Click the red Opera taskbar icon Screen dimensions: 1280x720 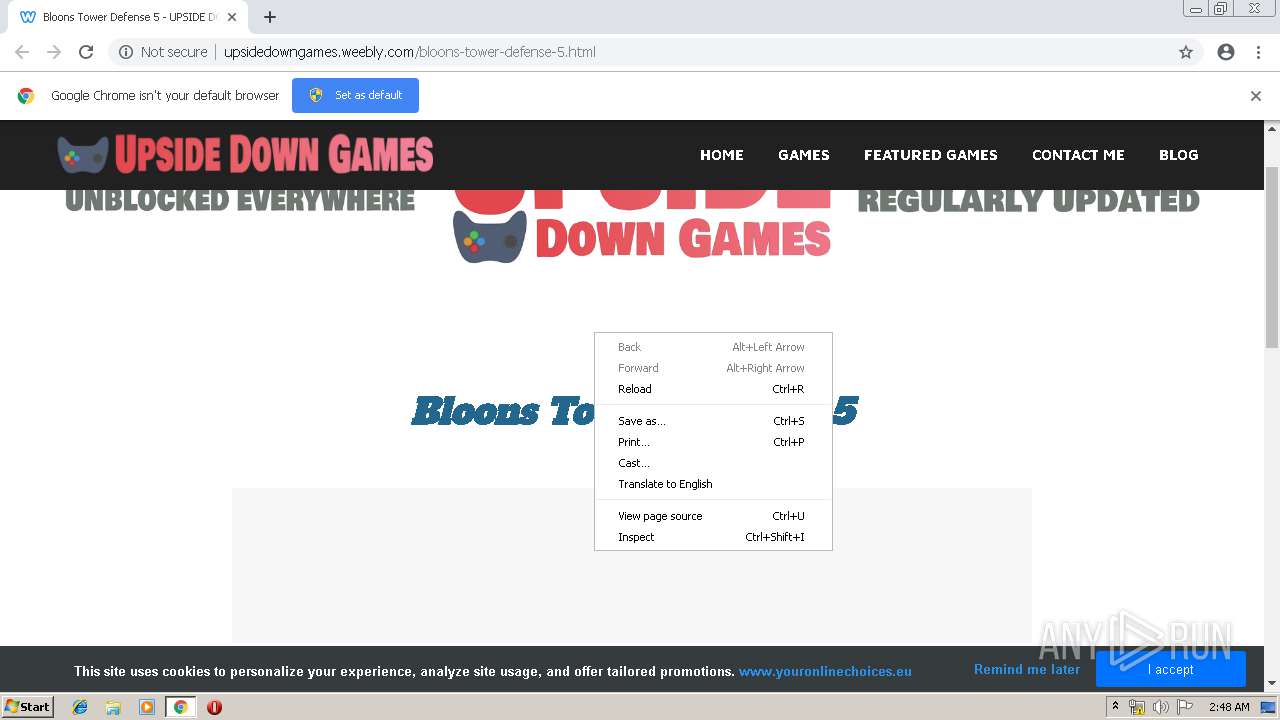tap(214, 707)
